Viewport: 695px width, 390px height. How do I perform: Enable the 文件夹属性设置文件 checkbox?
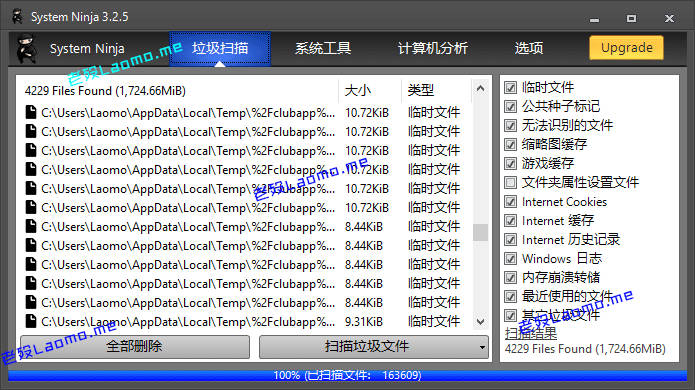pyautogui.click(x=511, y=182)
